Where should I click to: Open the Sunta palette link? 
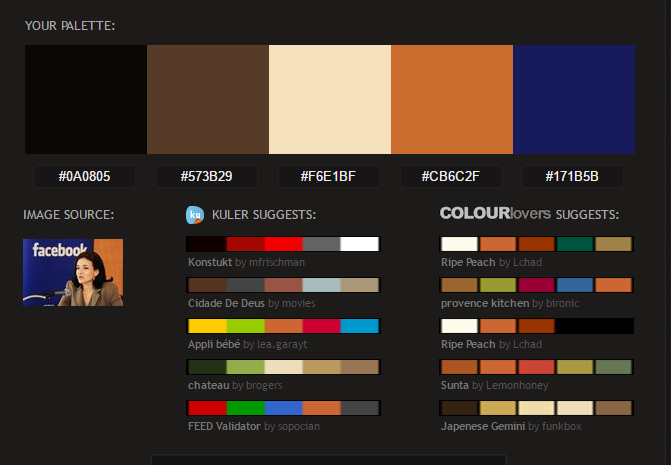click(455, 385)
